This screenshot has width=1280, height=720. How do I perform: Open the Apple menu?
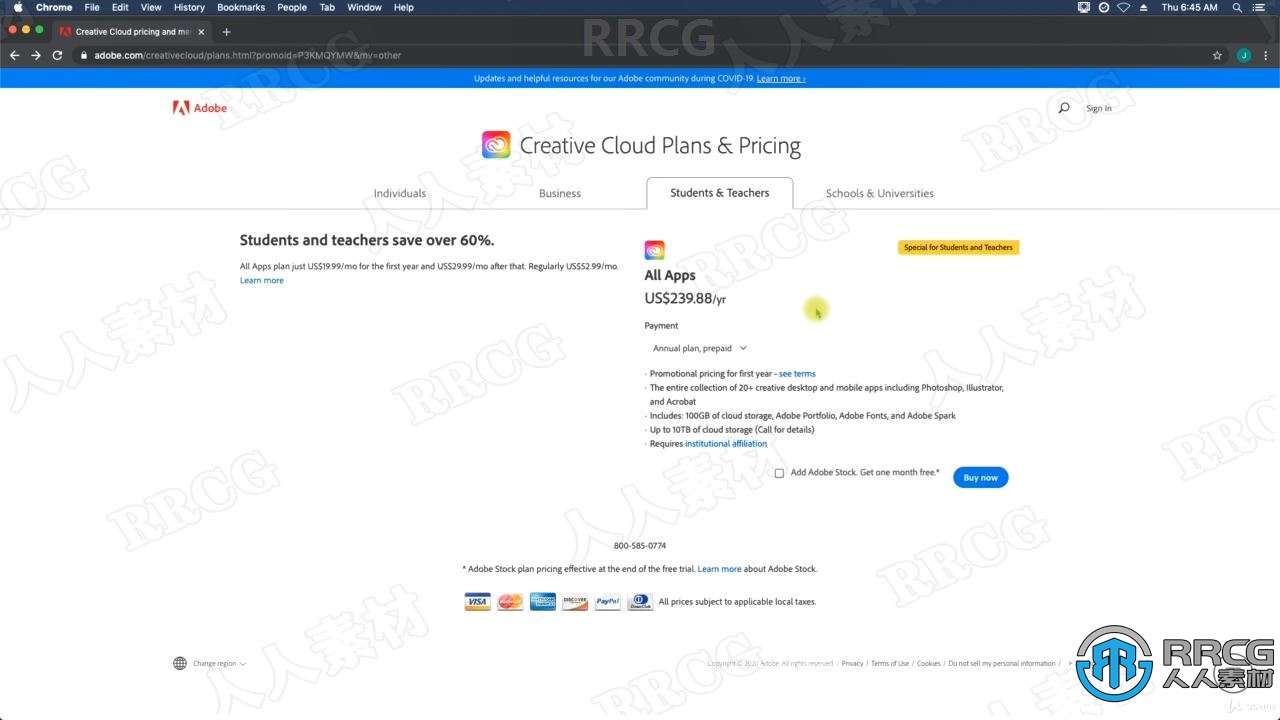(18, 7)
